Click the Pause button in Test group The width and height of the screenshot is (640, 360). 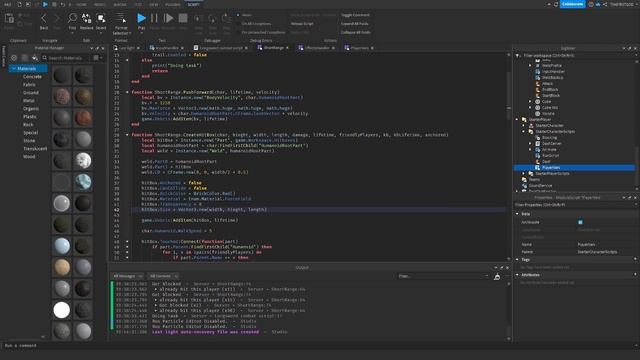click(x=154, y=18)
